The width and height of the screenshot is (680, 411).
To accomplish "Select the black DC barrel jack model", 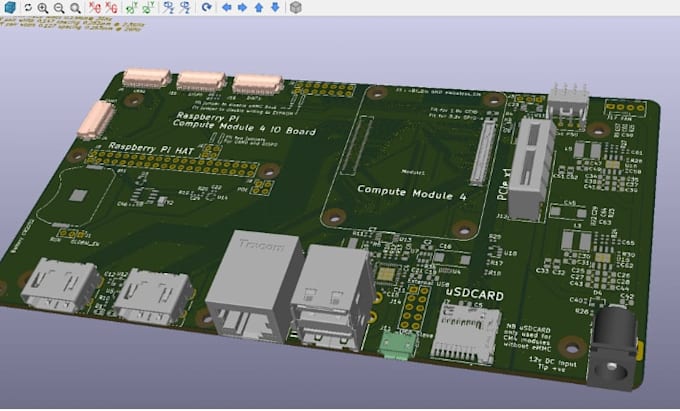I will tap(614, 349).
